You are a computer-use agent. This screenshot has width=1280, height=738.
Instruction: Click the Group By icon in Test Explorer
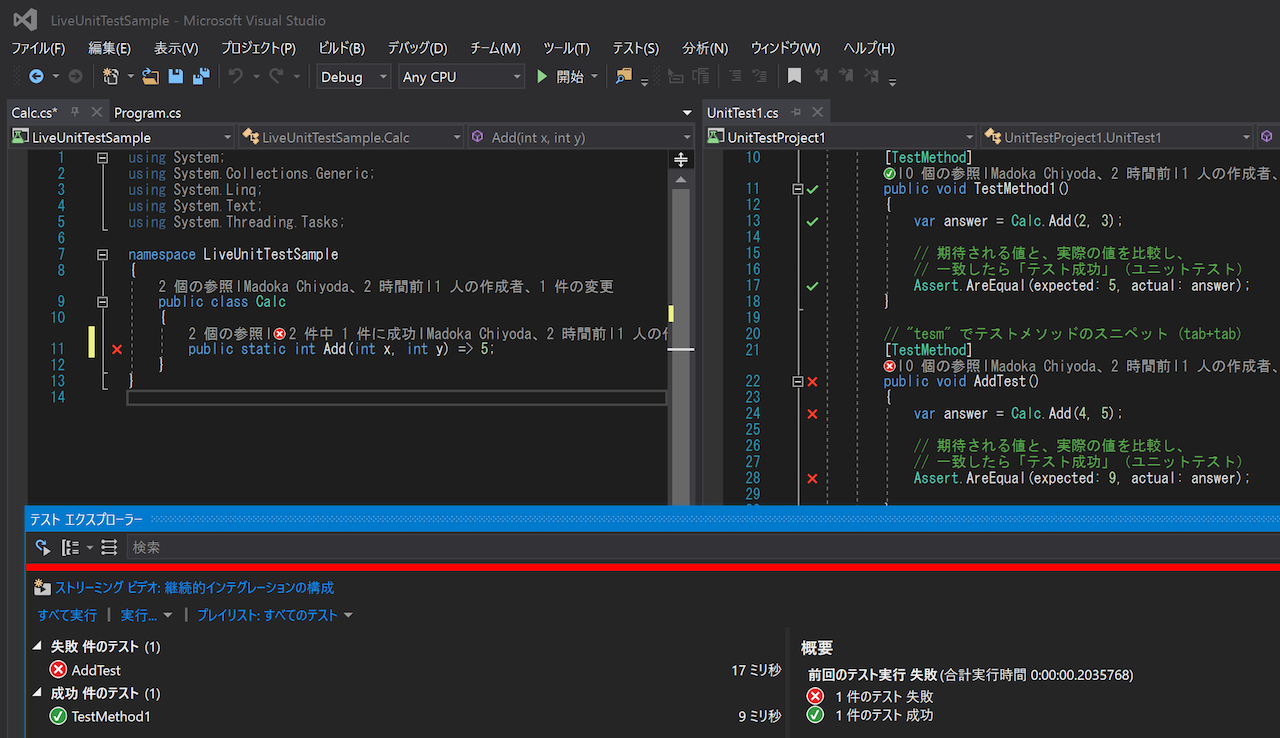click(x=71, y=547)
